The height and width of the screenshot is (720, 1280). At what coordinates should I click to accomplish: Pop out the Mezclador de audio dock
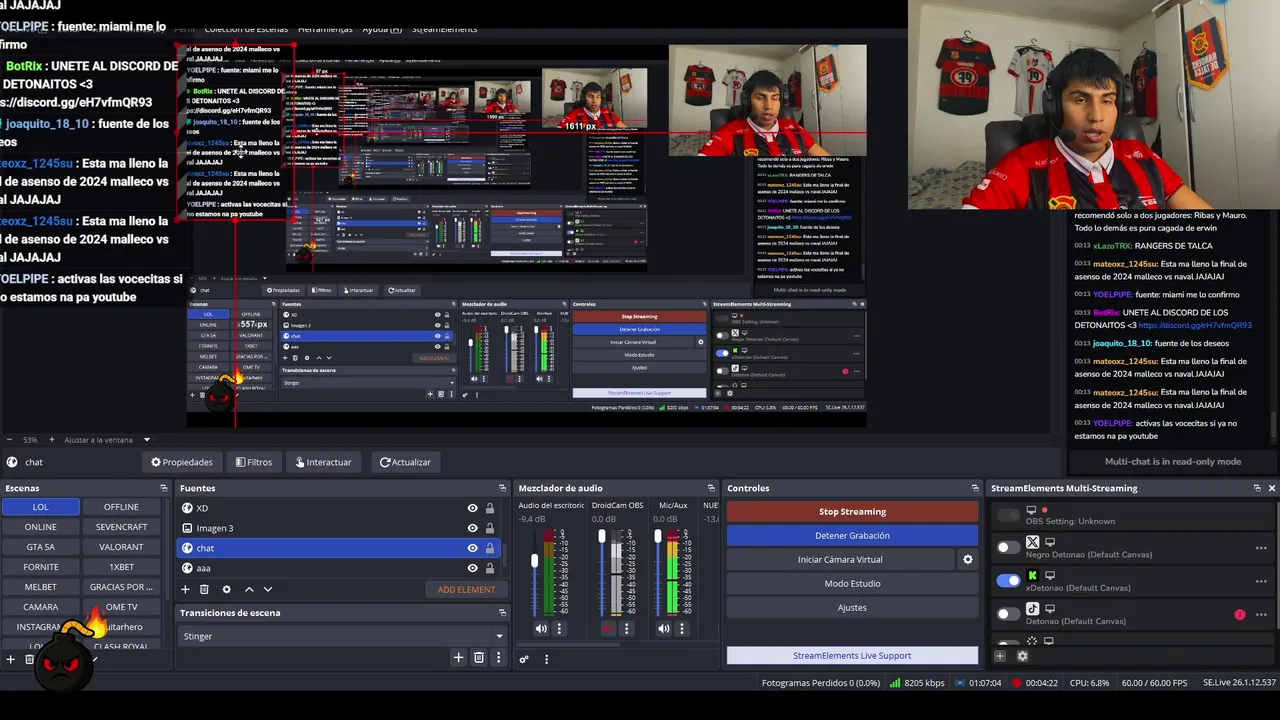tap(711, 488)
